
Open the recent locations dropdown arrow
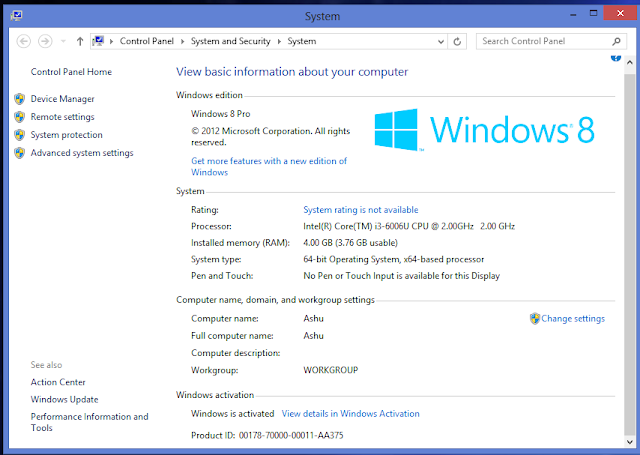tap(63, 41)
